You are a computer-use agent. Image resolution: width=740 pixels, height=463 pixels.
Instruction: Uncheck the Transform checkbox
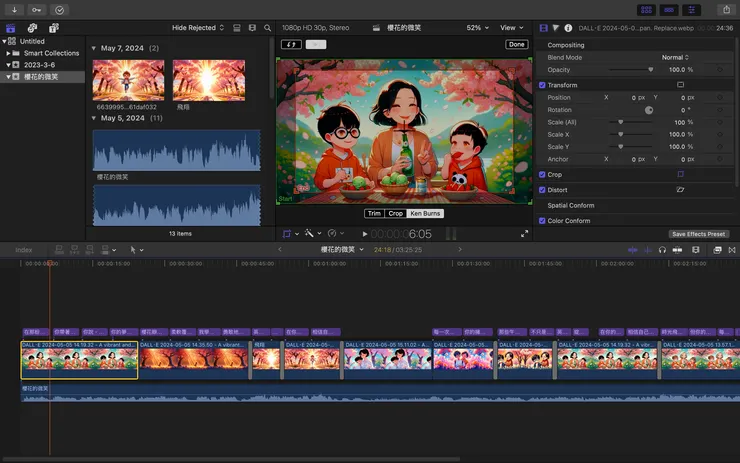click(x=543, y=85)
